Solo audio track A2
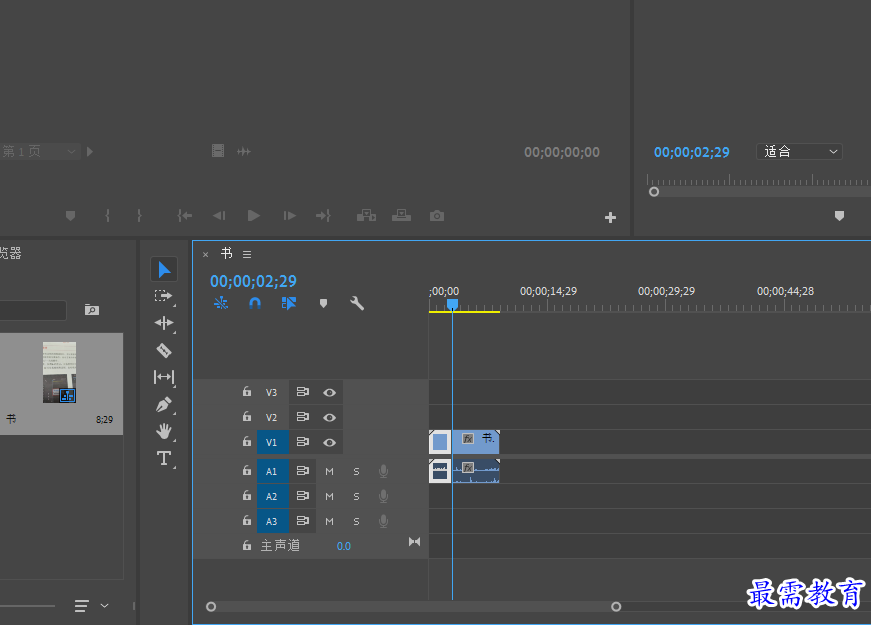The width and height of the screenshot is (871, 625). [356, 497]
